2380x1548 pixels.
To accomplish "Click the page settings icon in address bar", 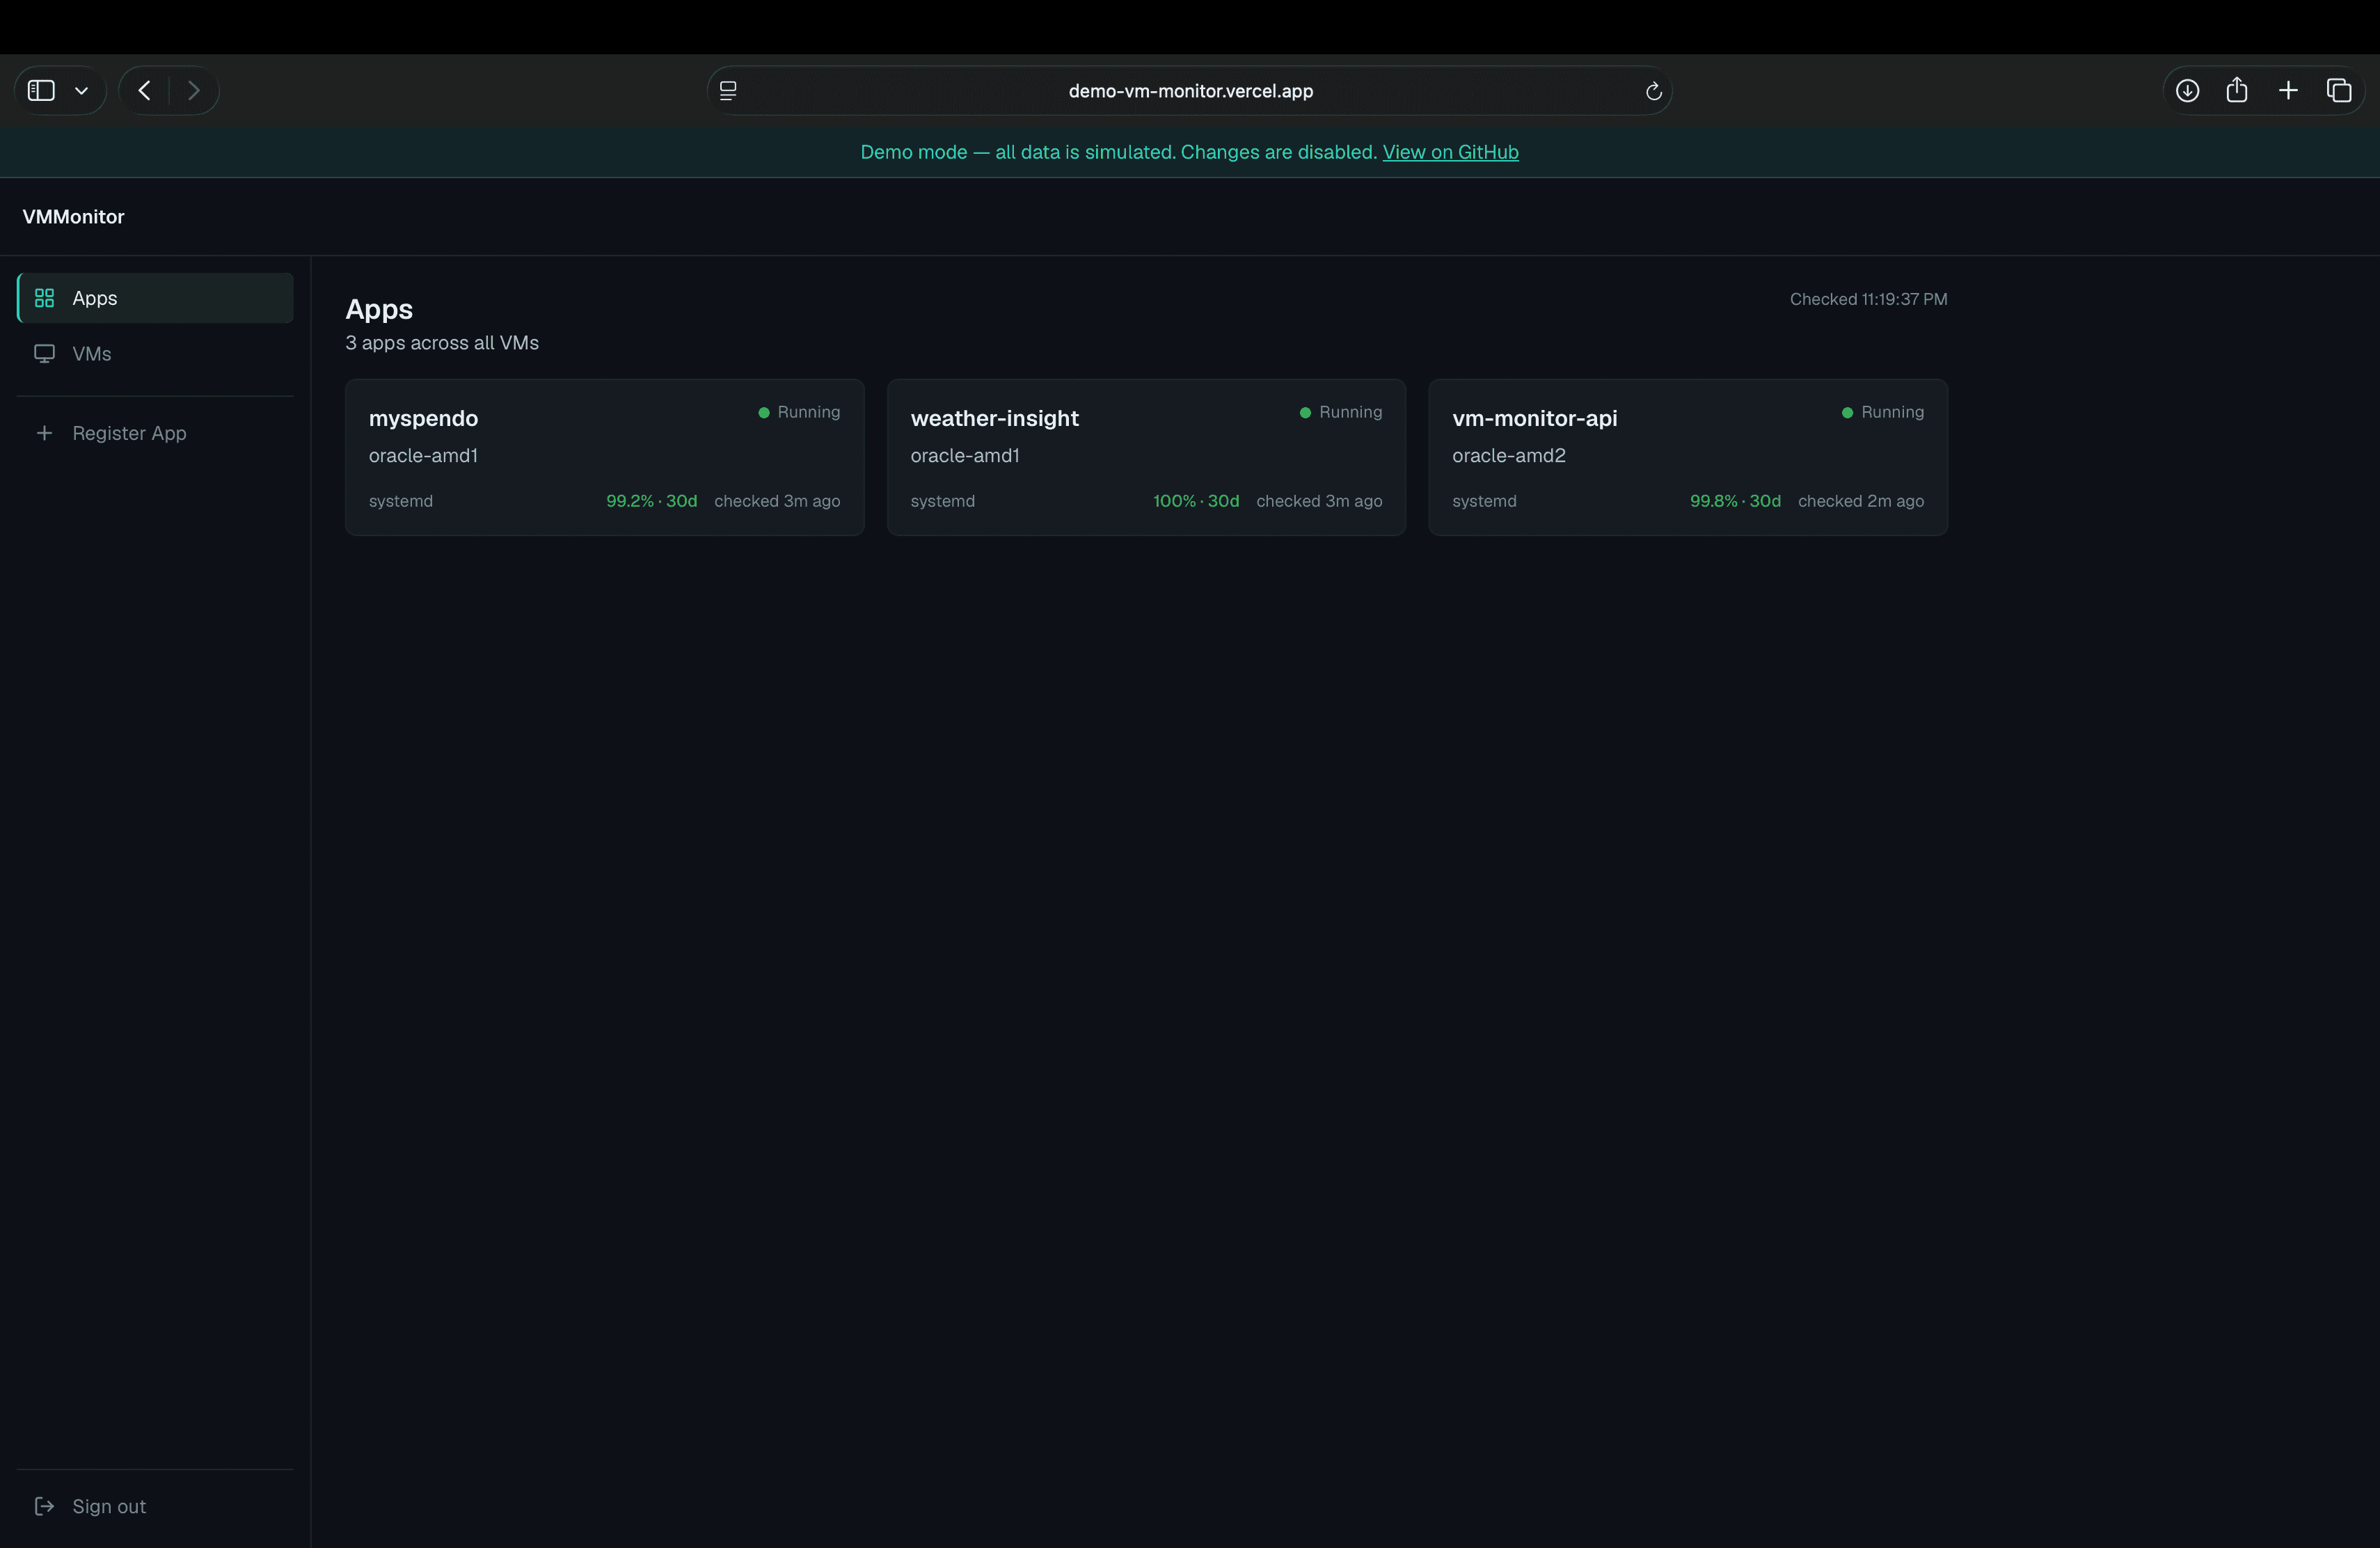I will [728, 90].
